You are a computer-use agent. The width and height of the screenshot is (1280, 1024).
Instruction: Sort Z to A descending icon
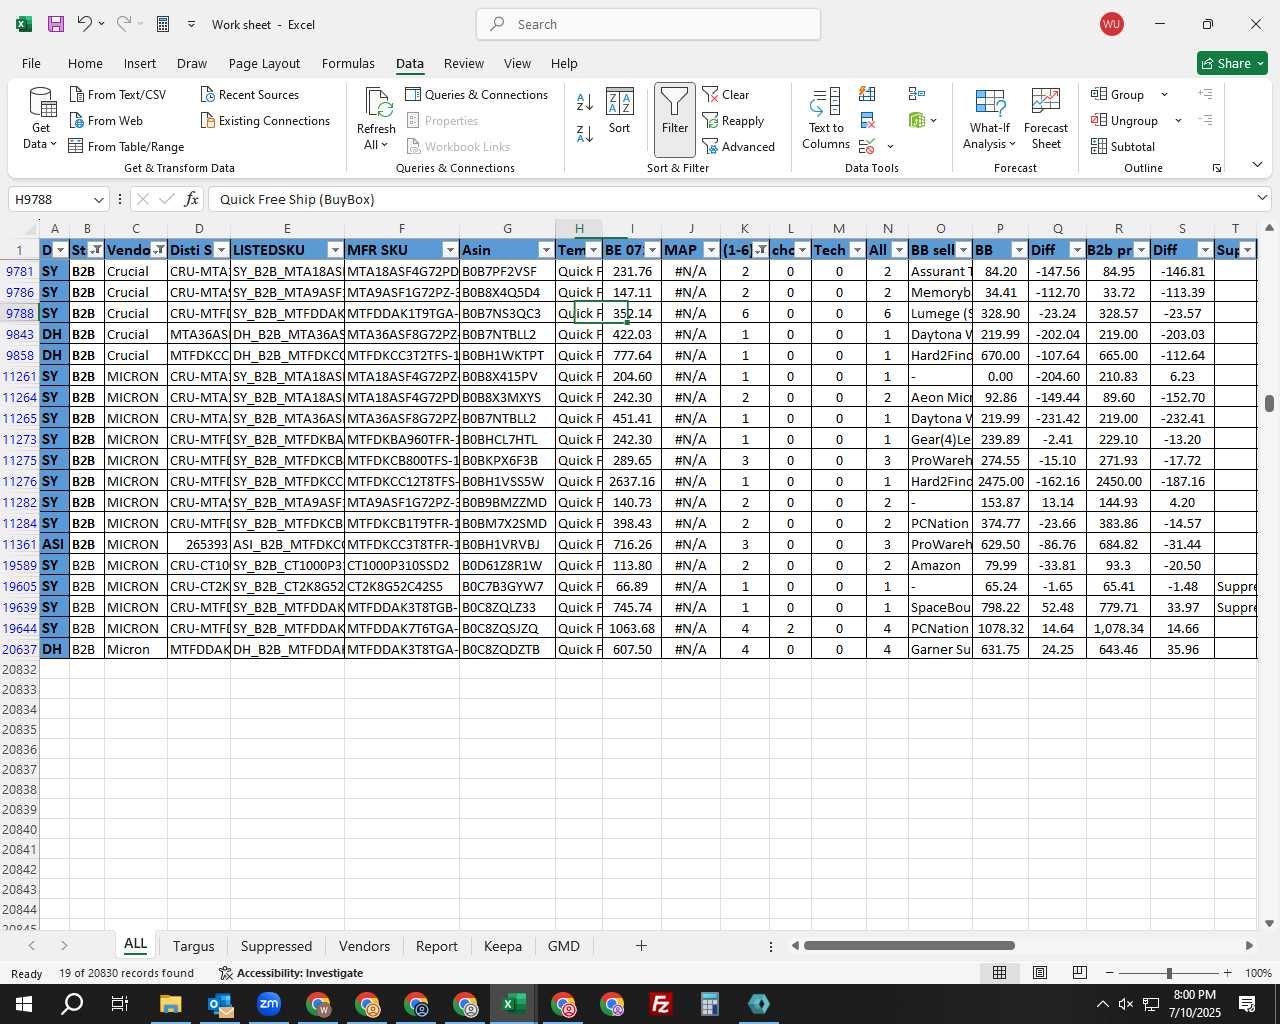pos(585,132)
